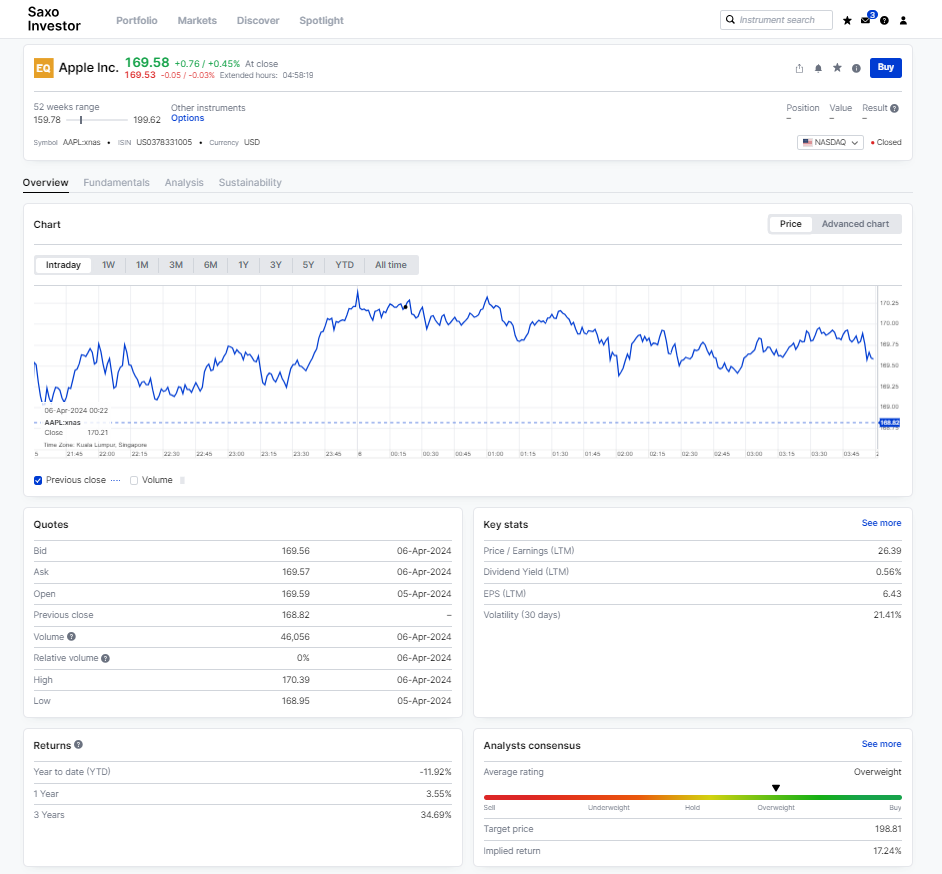Add Apple to watchlist with star icon
Screen dimensions: 942x874
837,68
